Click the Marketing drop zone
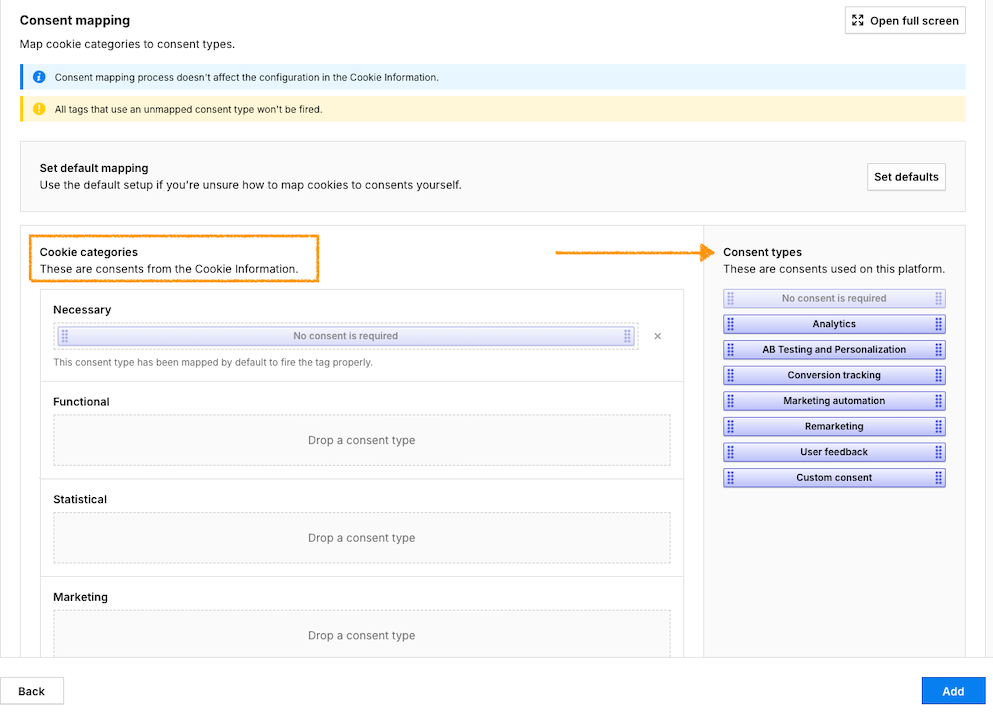 coord(360,634)
